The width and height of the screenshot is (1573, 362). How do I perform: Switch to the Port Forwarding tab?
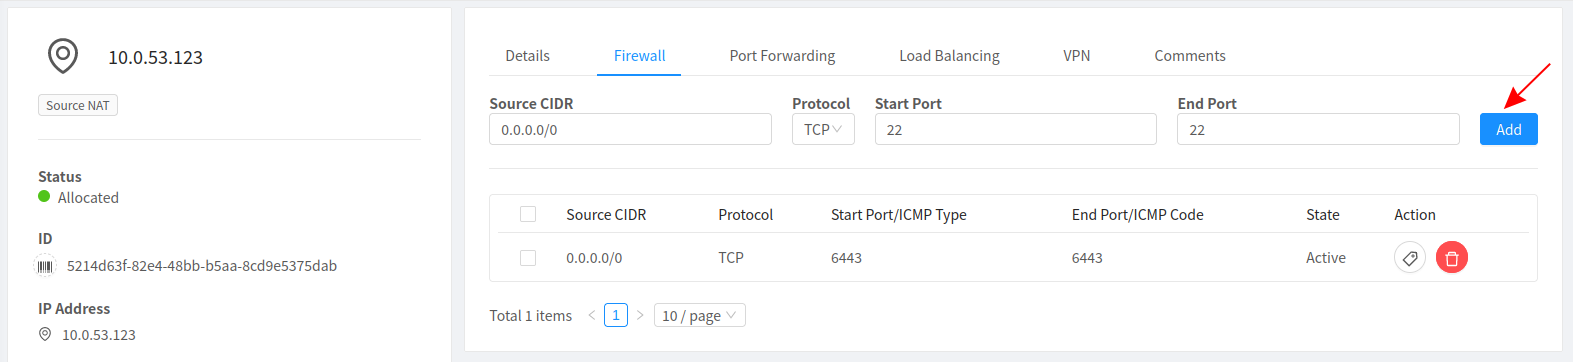coord(782,56)
